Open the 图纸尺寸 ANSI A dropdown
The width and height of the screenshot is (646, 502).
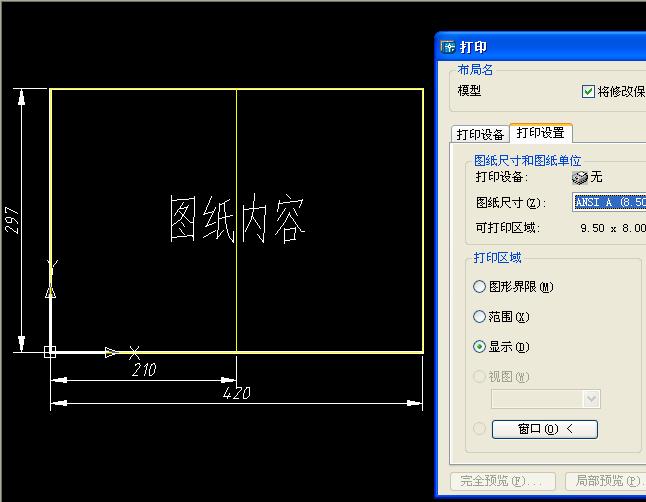pyautogui.click(x=609, y=202)
